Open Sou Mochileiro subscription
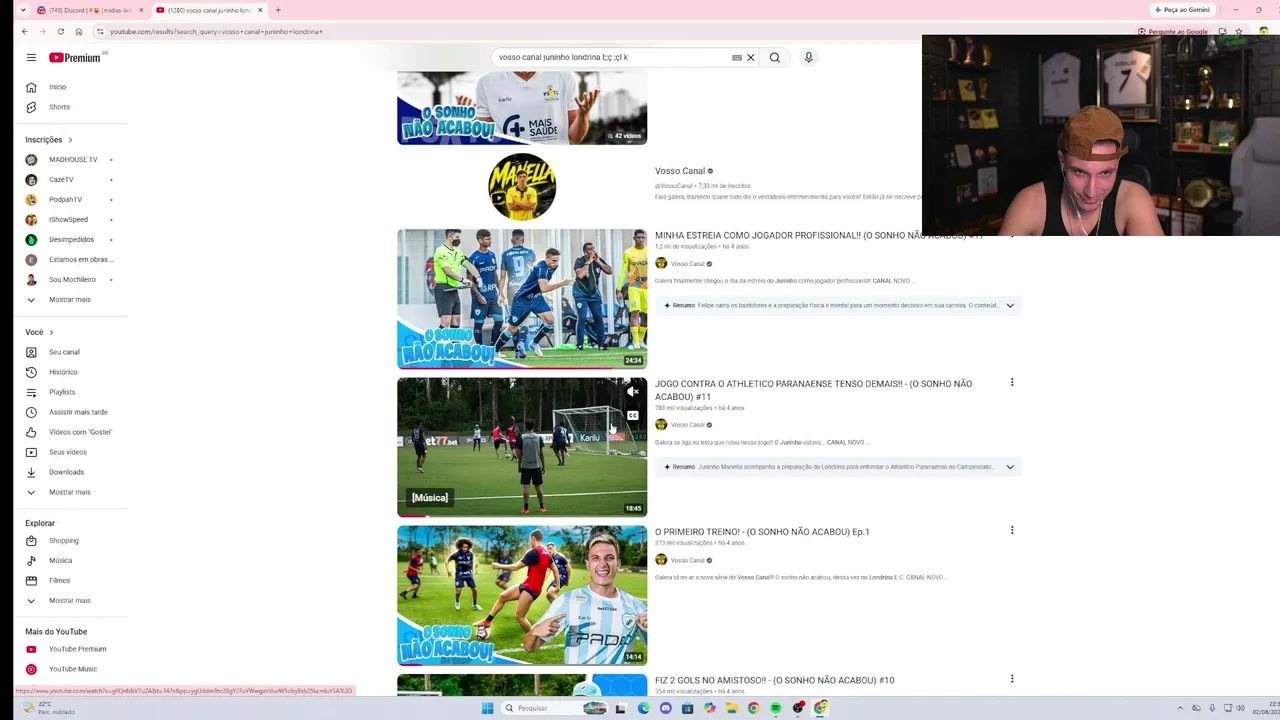Image resolution: width=1280 pixels, height=720 pixels. click(72, 280)
